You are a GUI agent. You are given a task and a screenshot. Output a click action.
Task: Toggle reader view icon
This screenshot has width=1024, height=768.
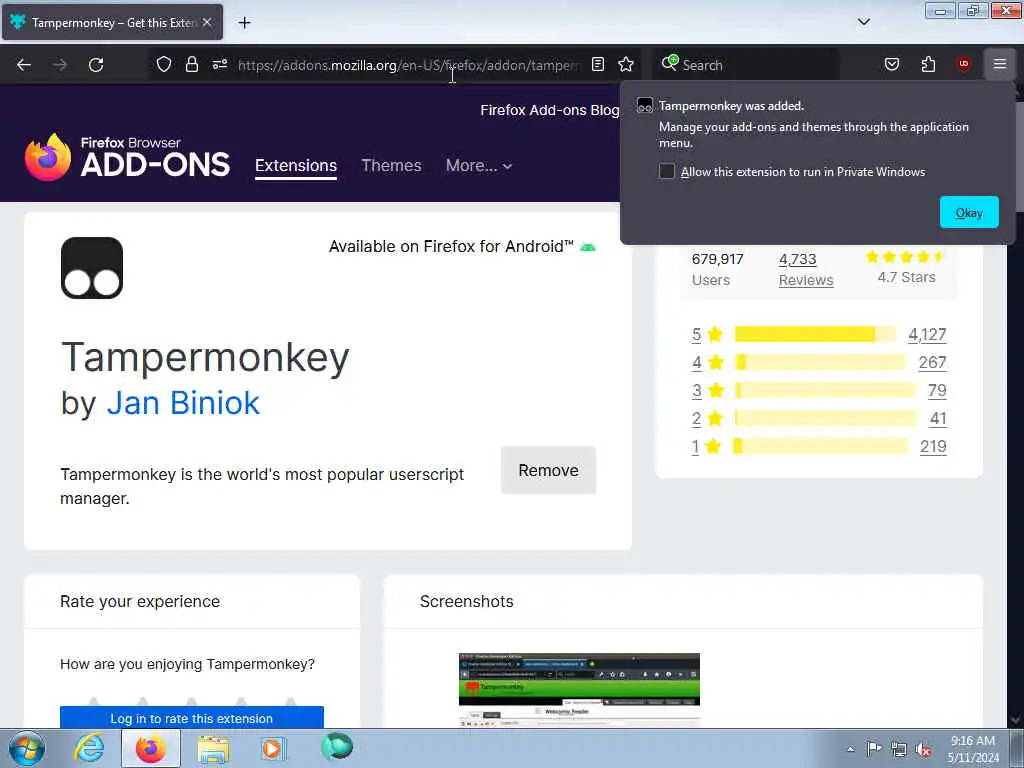(x=598, y=64)
